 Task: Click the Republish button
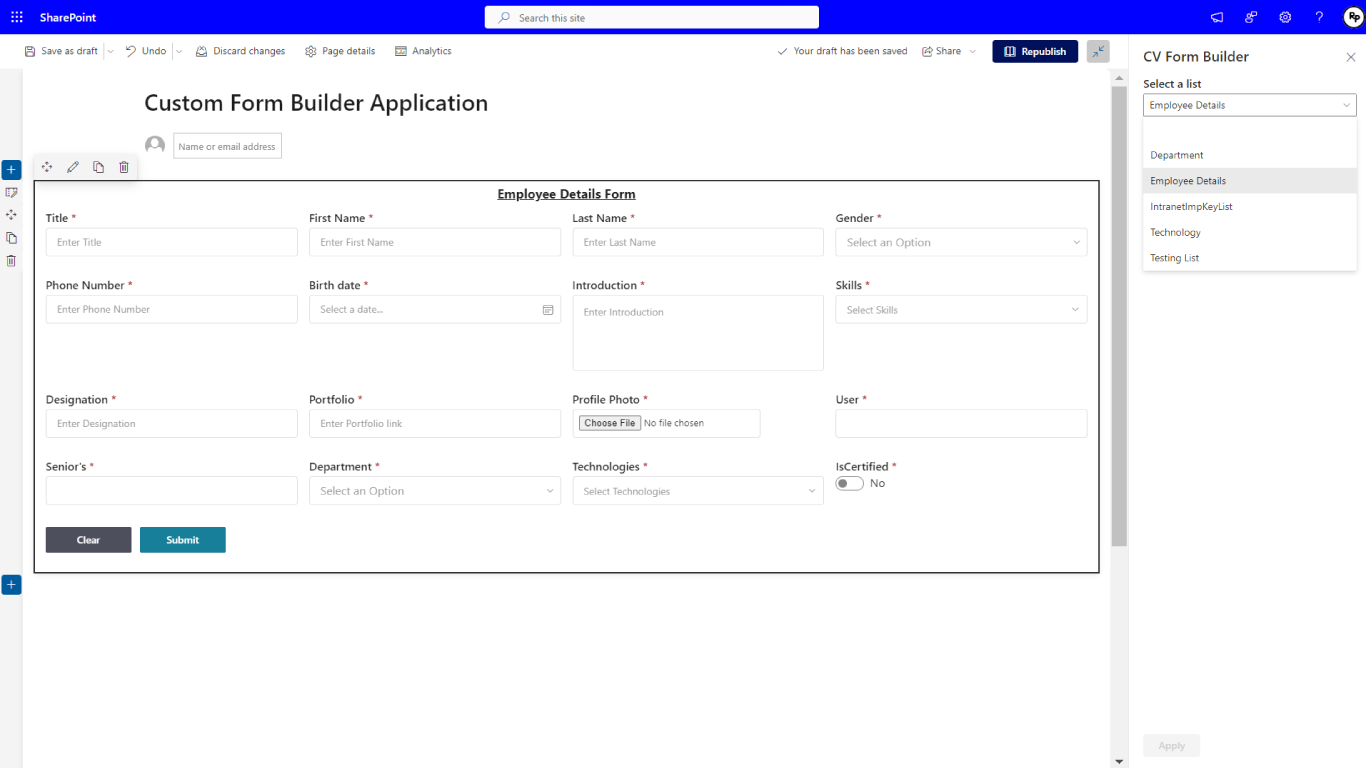(x=1035, y=51)
